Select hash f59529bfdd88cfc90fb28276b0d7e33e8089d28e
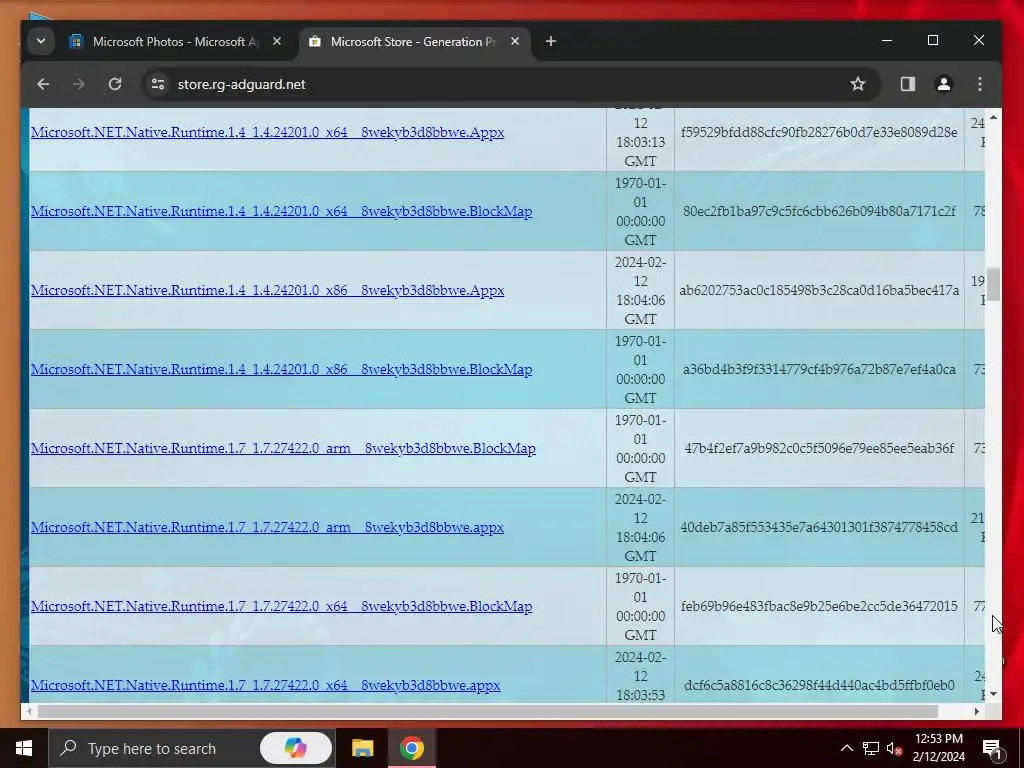 click(x=819, y=133)
